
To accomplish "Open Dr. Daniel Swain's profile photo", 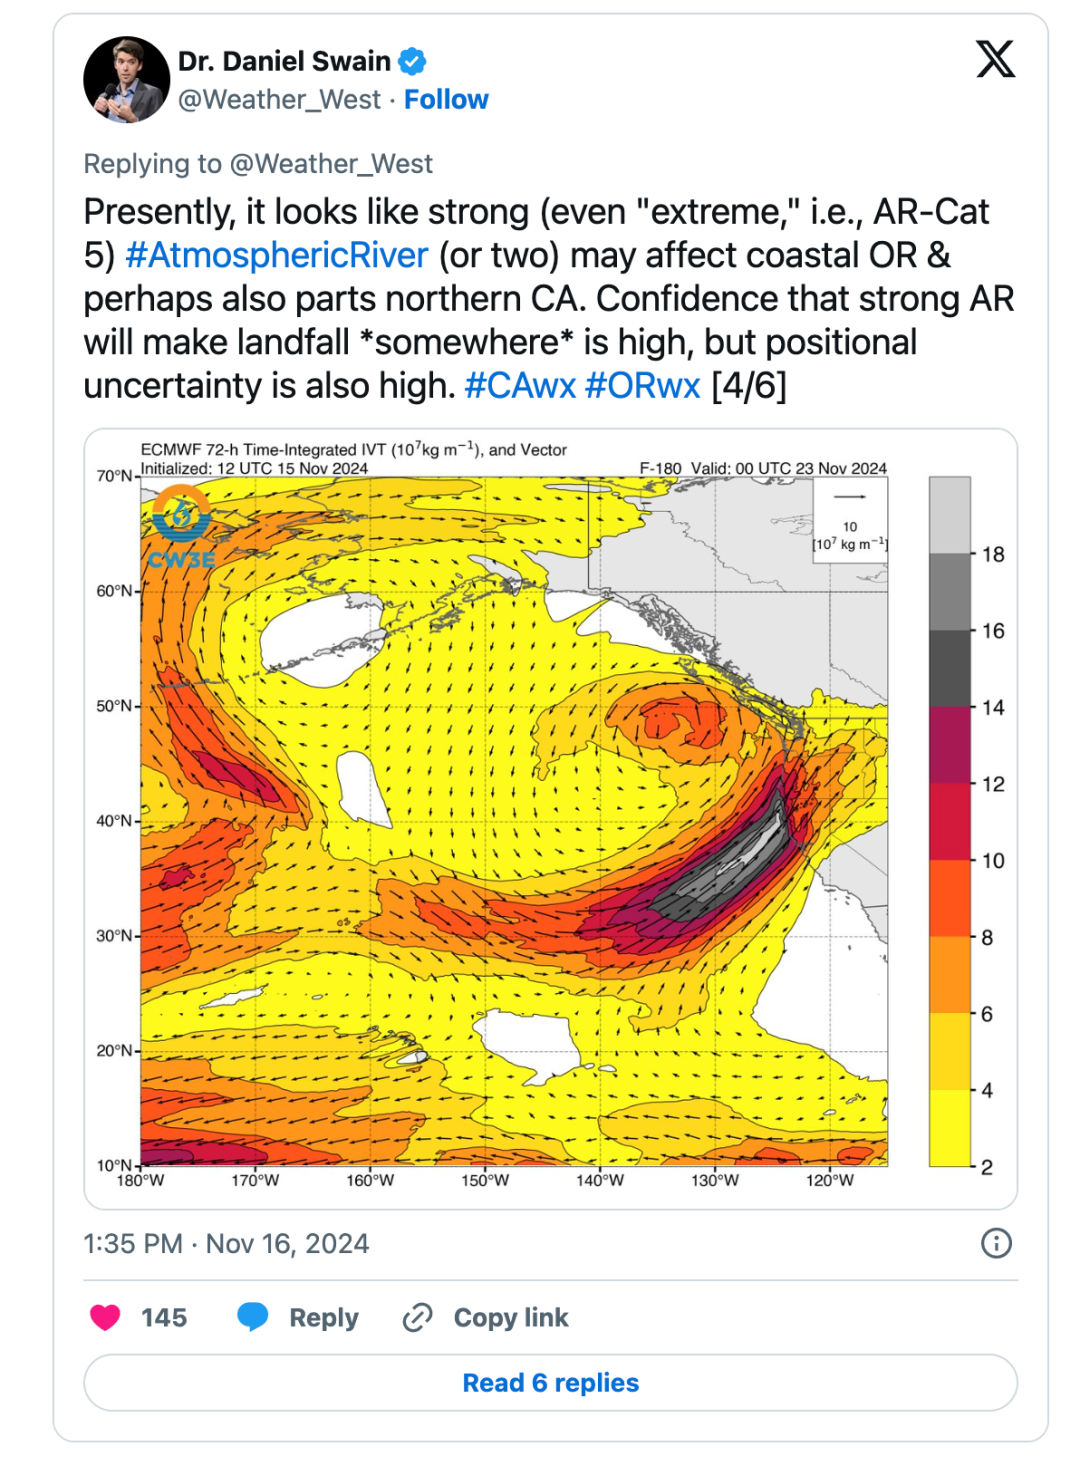I will pyautogui.click(x=126, y=80).
